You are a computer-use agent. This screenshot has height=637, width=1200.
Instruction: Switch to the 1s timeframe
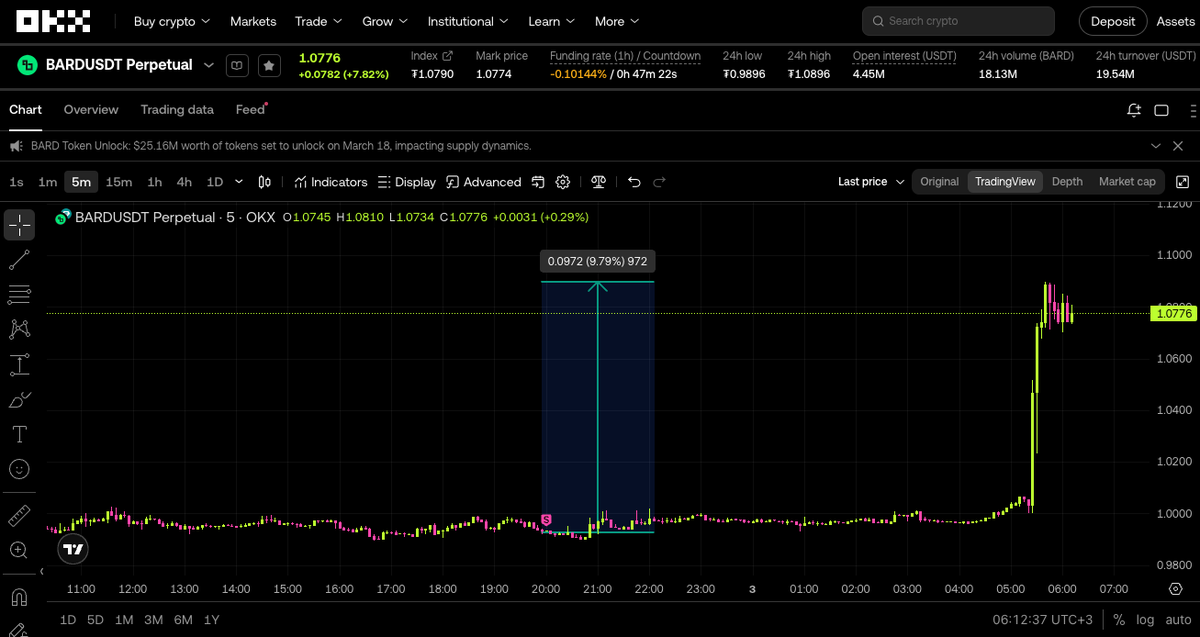point(16,182)
